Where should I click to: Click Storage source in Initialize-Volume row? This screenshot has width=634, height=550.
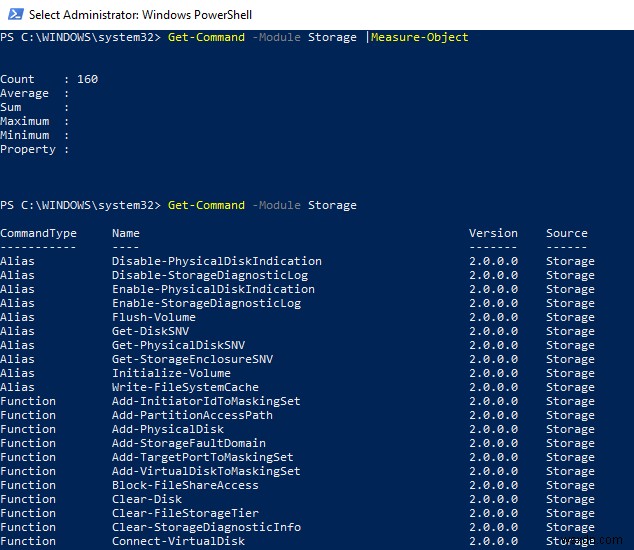[x=570, y=373]
